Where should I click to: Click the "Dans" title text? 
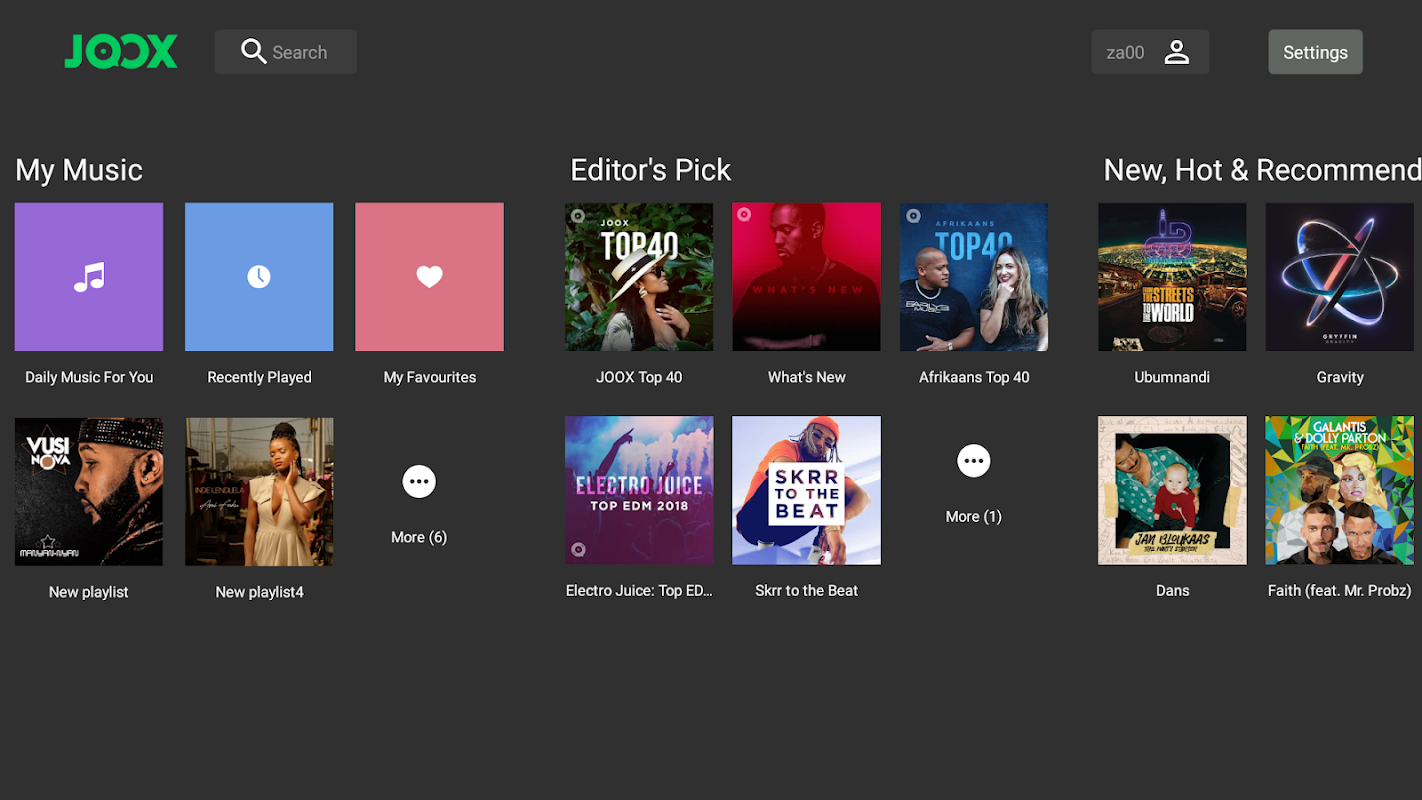coord(1172,590)
